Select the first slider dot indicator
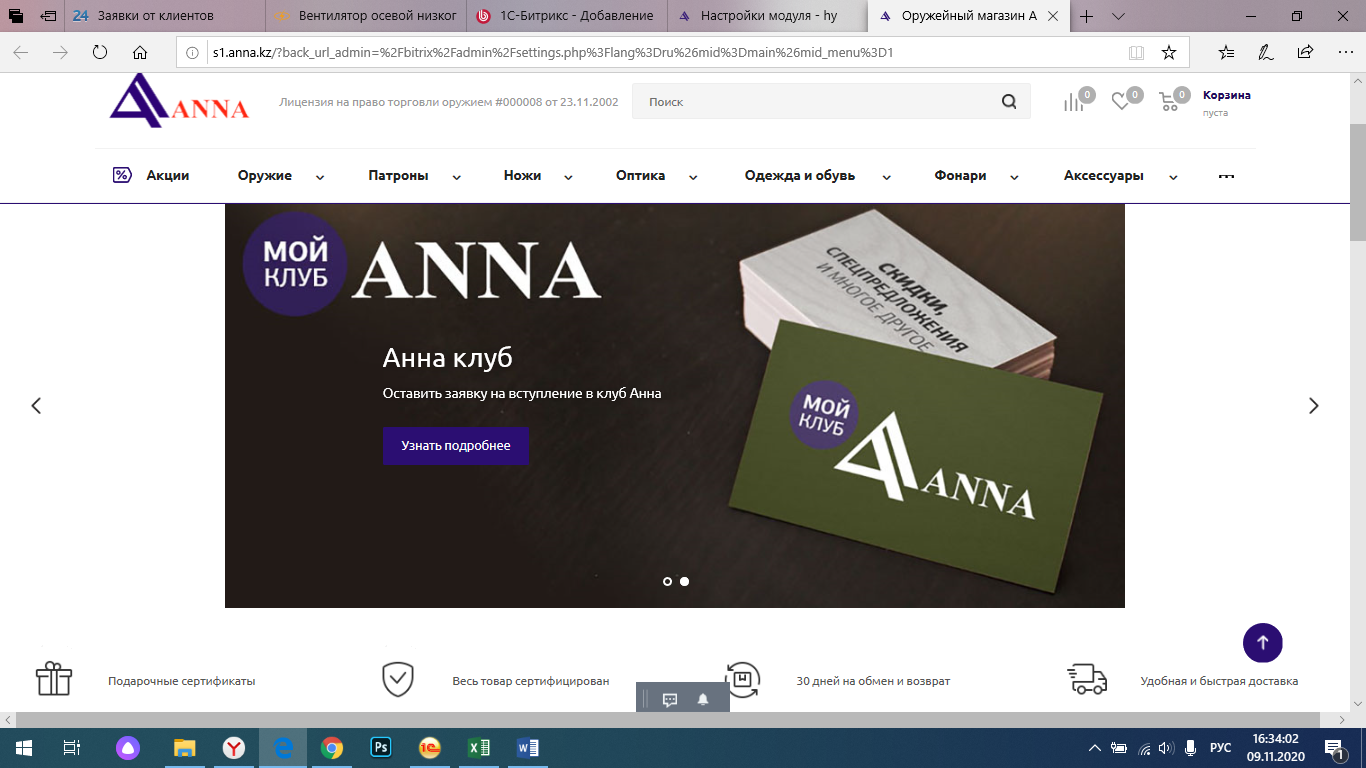This screenshot has width=1366, height=768. [x=667, y=581]
